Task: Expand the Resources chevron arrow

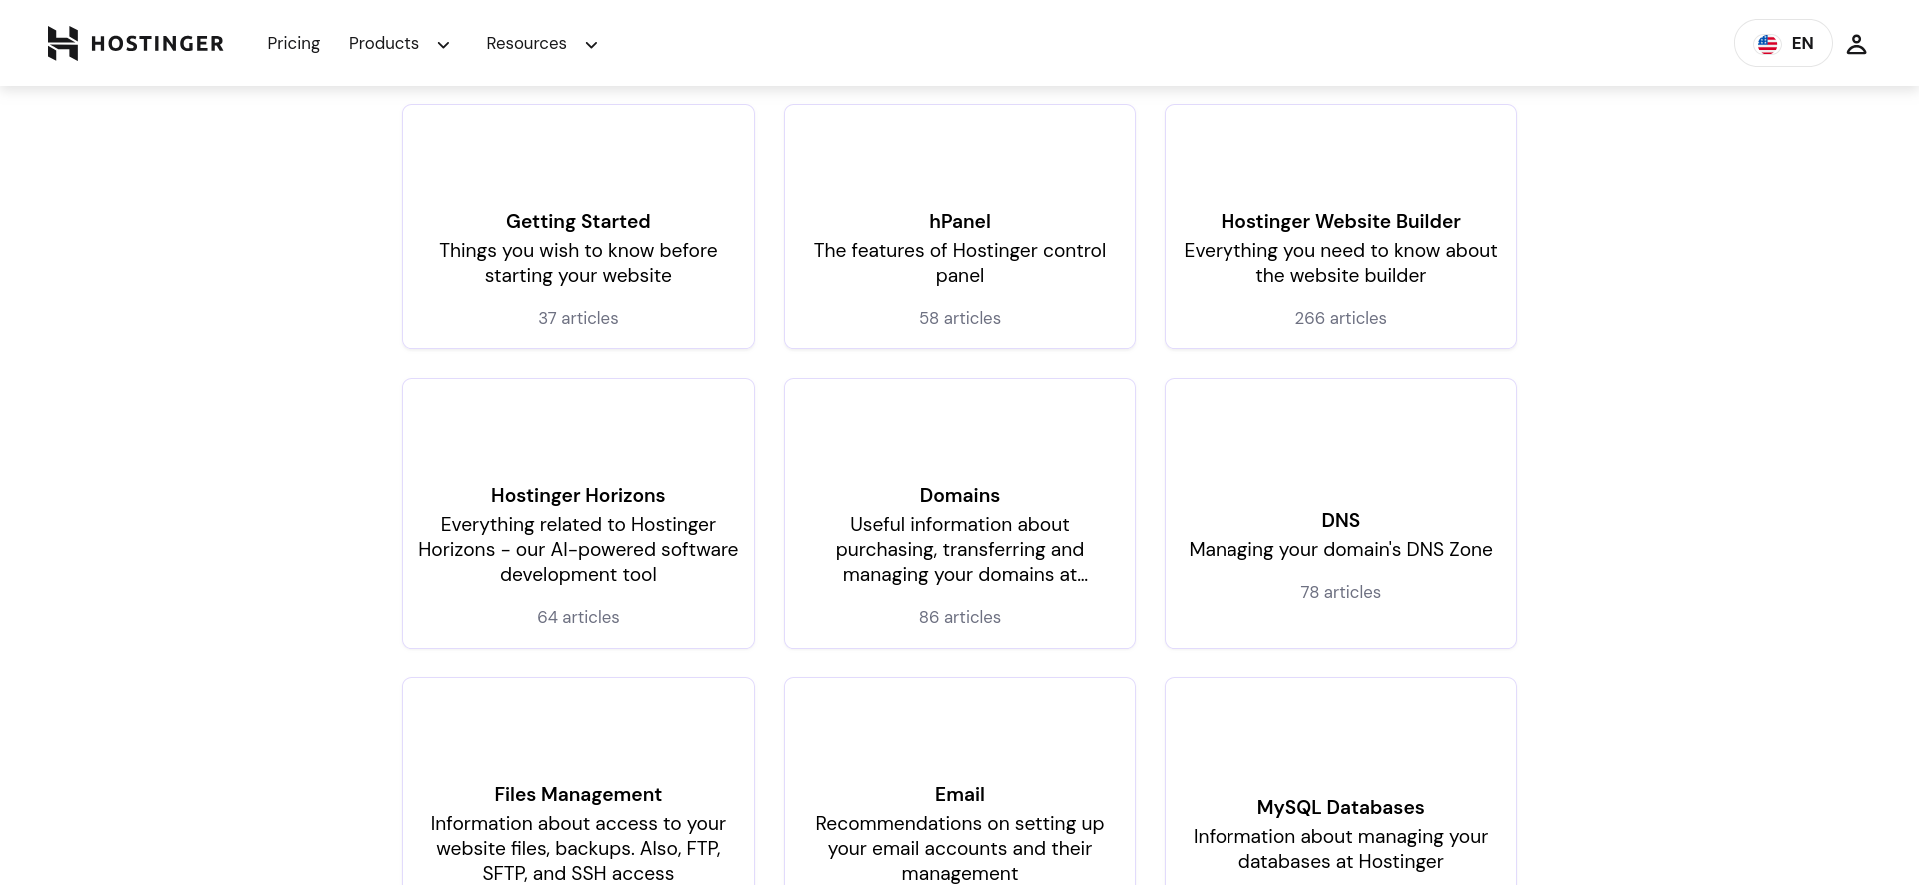Action: (x=591, y=45)
